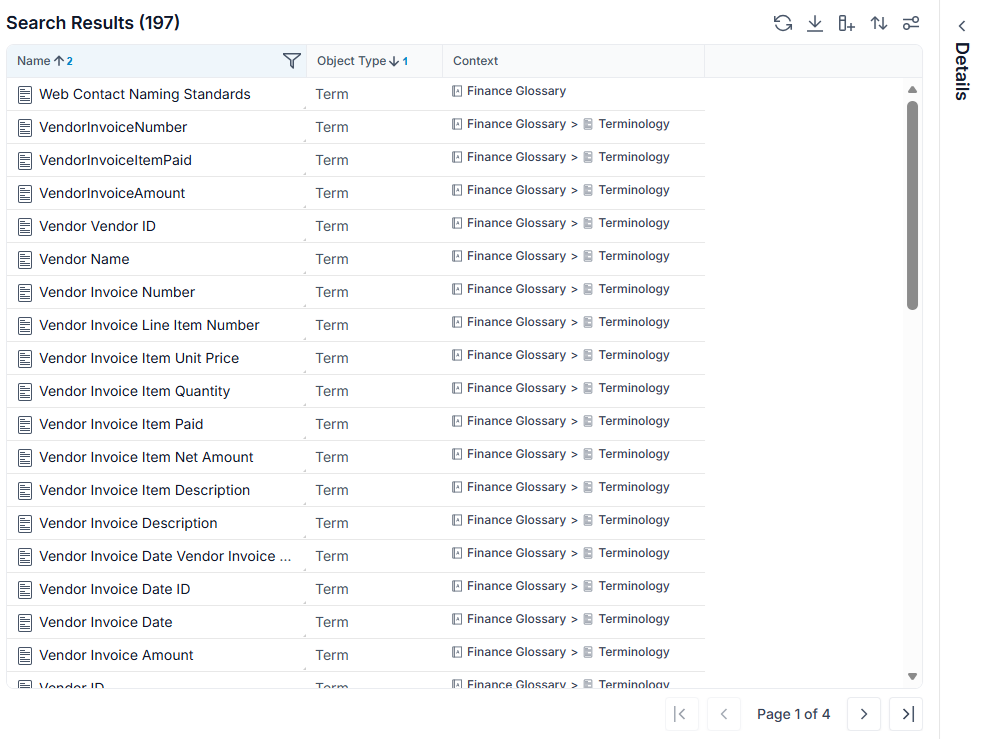Click the Terminology link for VendorInvoiceNumber

(x=634, y=124)
